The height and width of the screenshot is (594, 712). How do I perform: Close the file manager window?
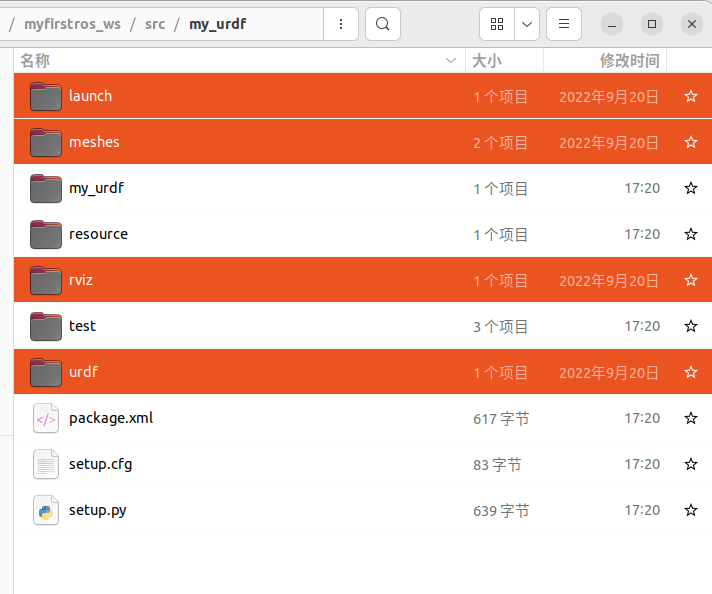point(692,24)
